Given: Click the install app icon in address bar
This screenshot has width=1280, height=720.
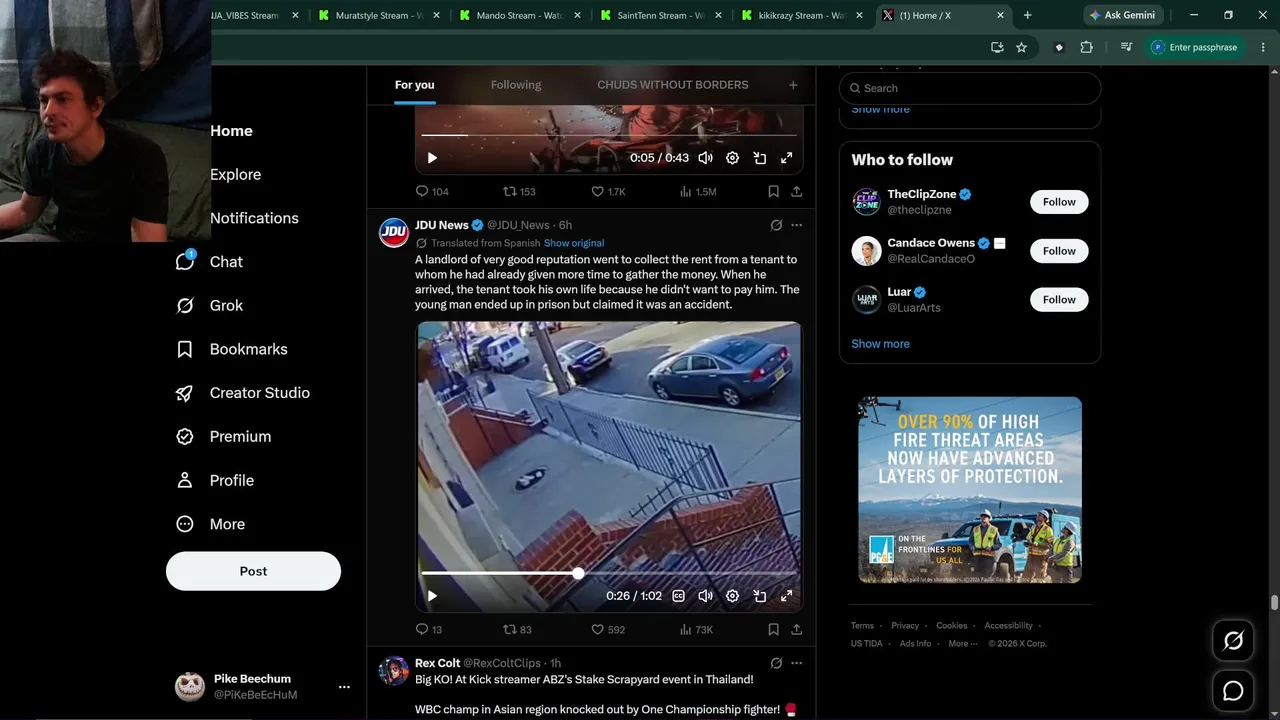Looking at the screenshot, I should (x=997, y=47).
